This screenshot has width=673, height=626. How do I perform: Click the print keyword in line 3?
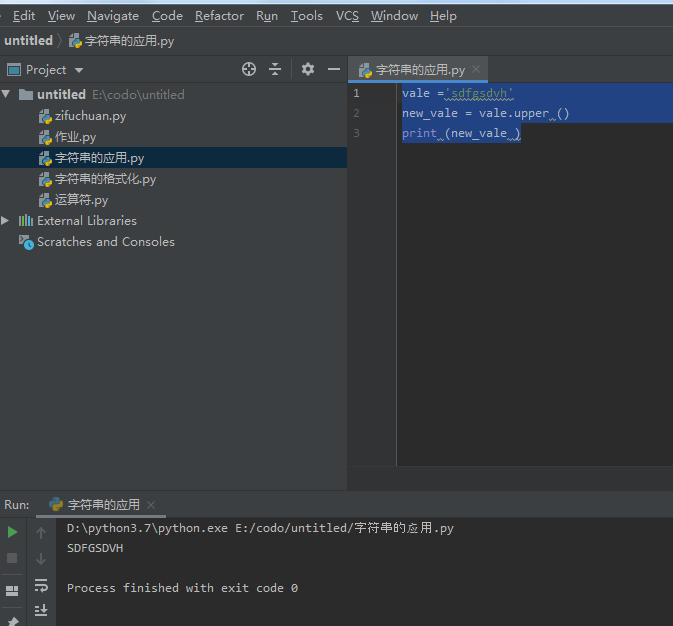click(x=419, y=134)
